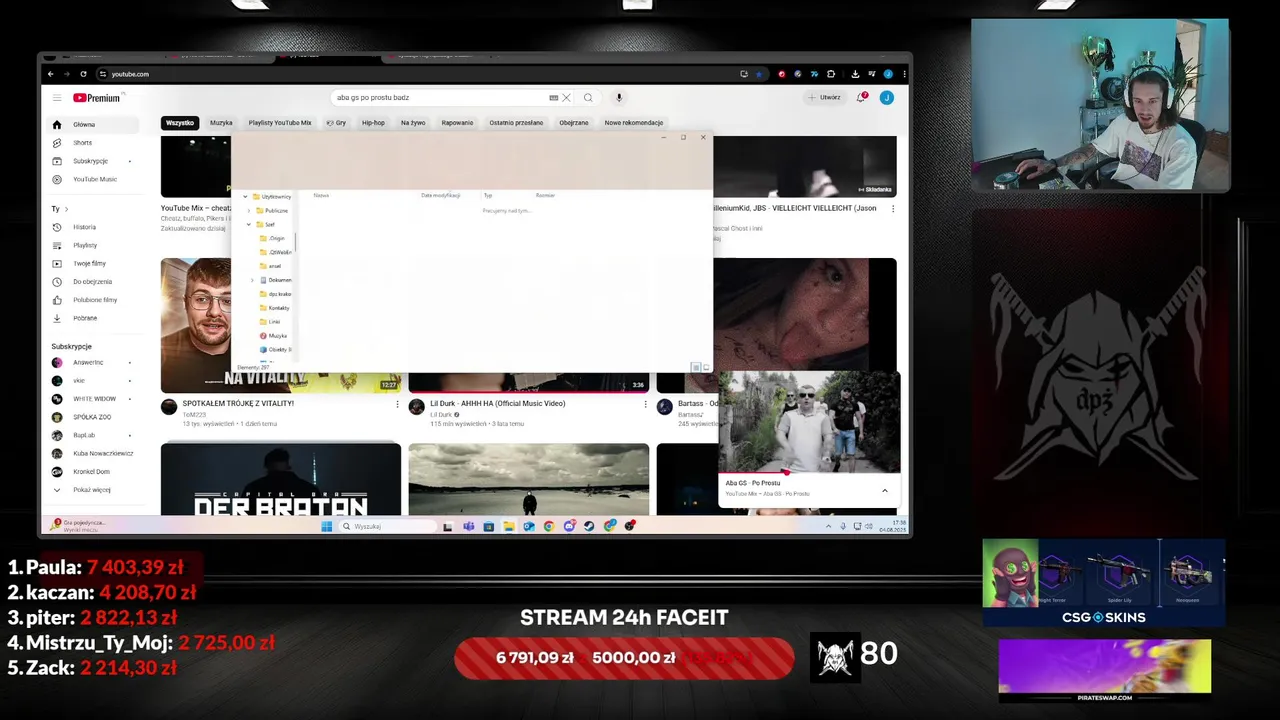Open Kuba Nowaczkiewicz channel subscription
Viewport: 1280px width, 720px height.
point(92,453)
